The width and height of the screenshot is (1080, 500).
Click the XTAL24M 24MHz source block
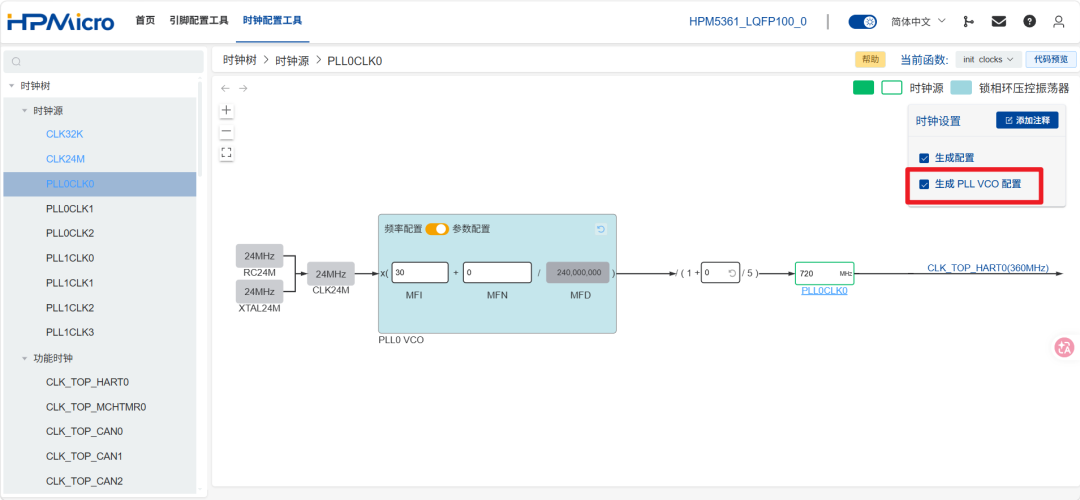pyautogui.click(x=260, y=291)
